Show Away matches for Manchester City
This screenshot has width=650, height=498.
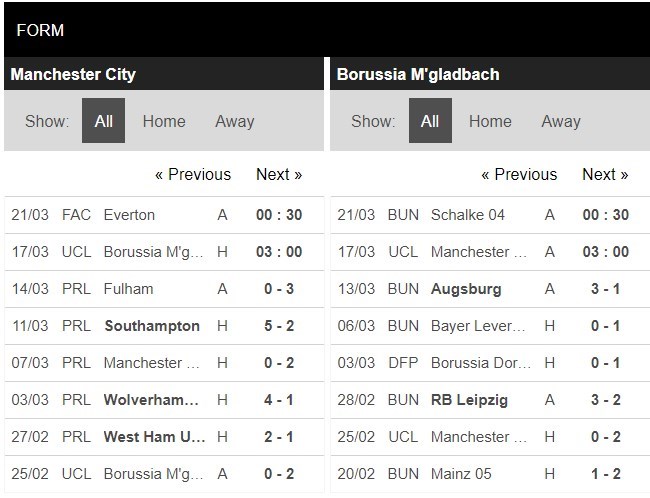click(234, 121)
